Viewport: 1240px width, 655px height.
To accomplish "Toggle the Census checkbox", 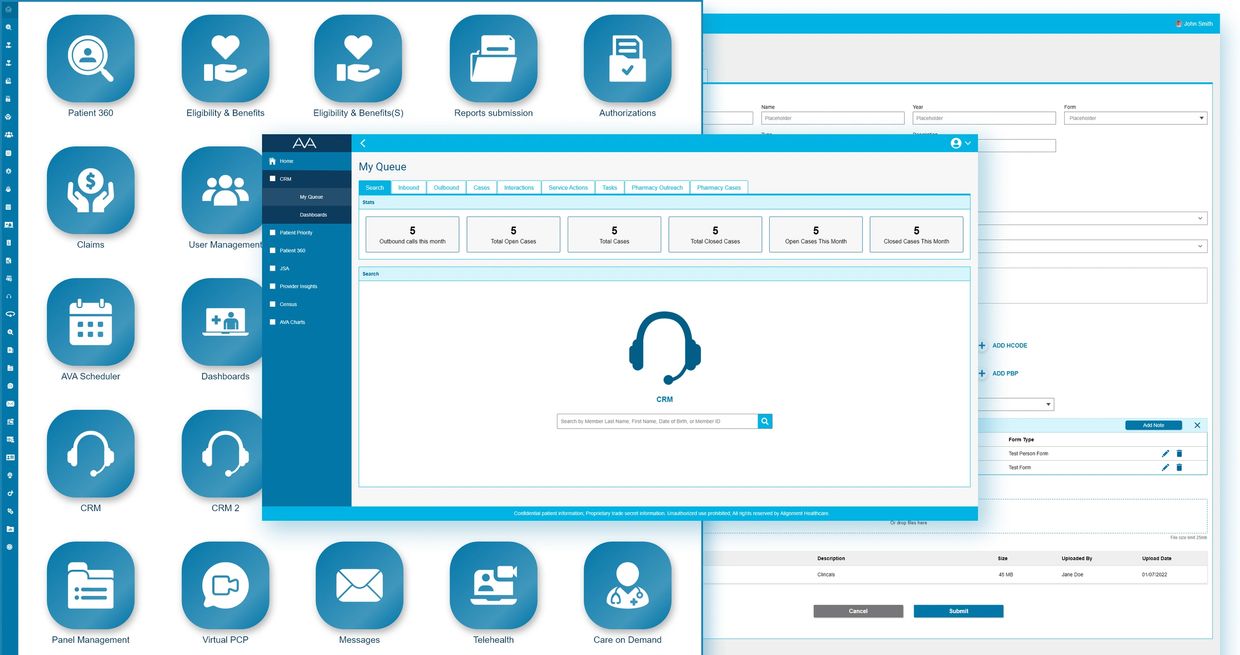I will (272, 304).
